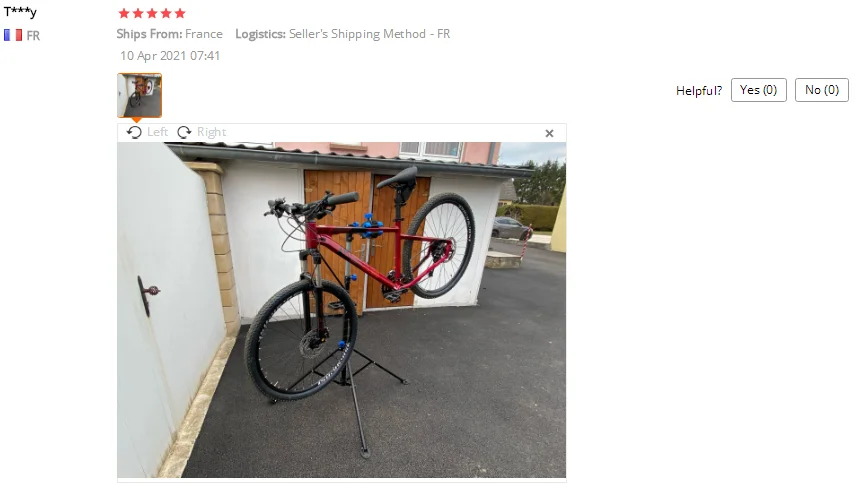
Task: Rotate the photo left with the counterclockwise arrow
Action: 134,132
